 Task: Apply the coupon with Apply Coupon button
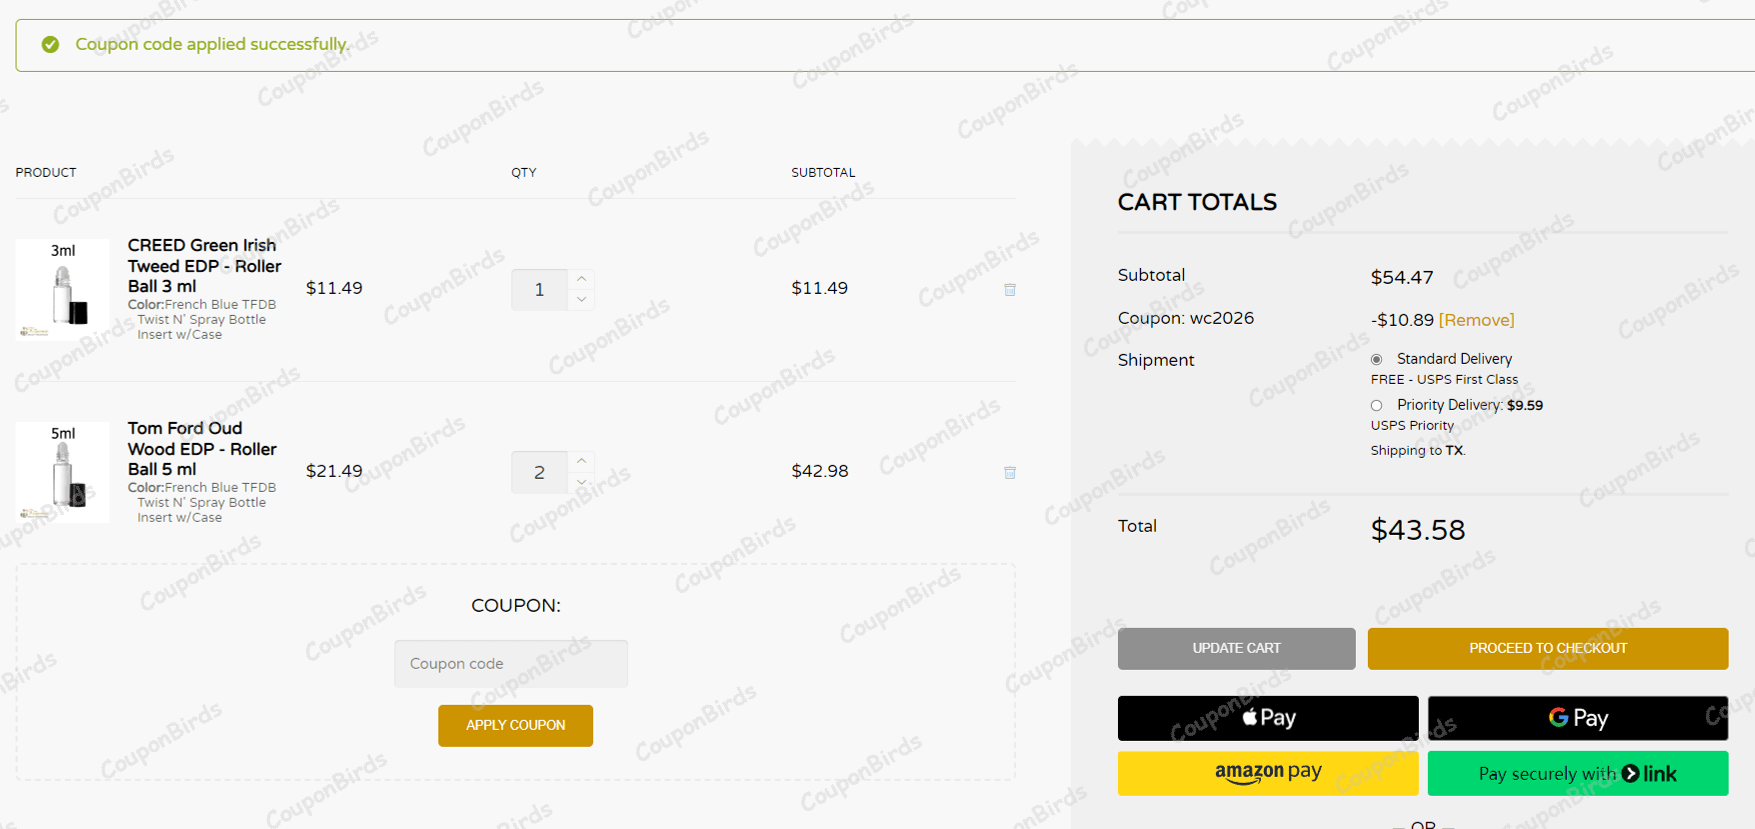click(515, 726)
